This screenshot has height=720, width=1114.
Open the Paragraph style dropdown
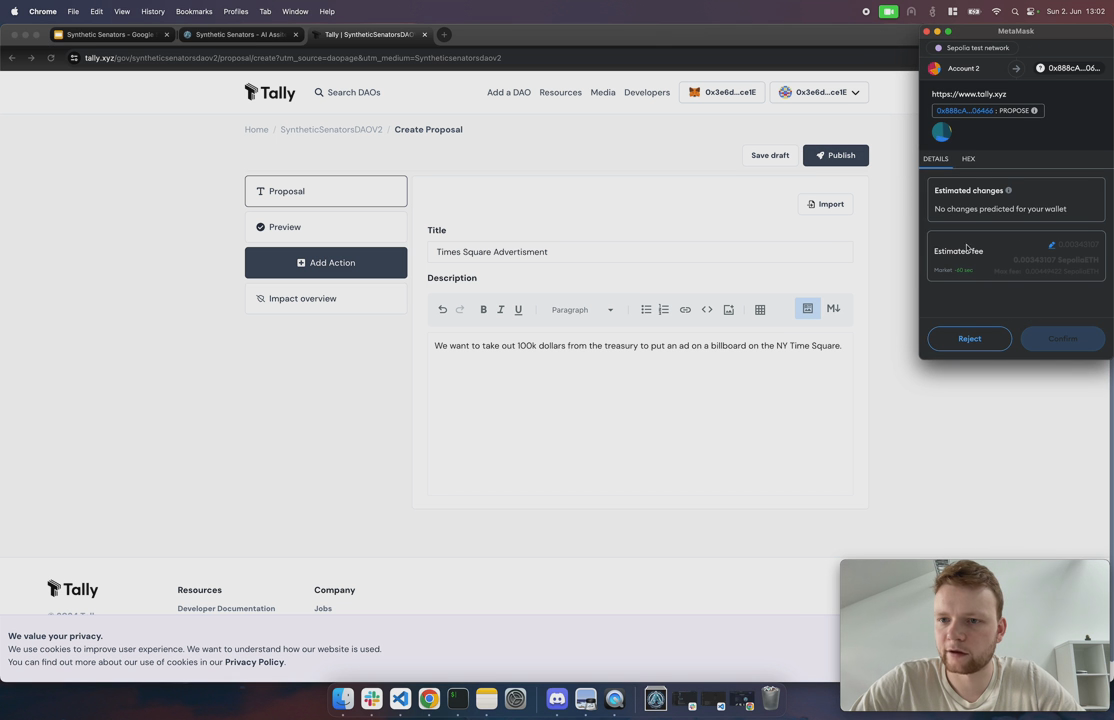click(x=582, y=309)
